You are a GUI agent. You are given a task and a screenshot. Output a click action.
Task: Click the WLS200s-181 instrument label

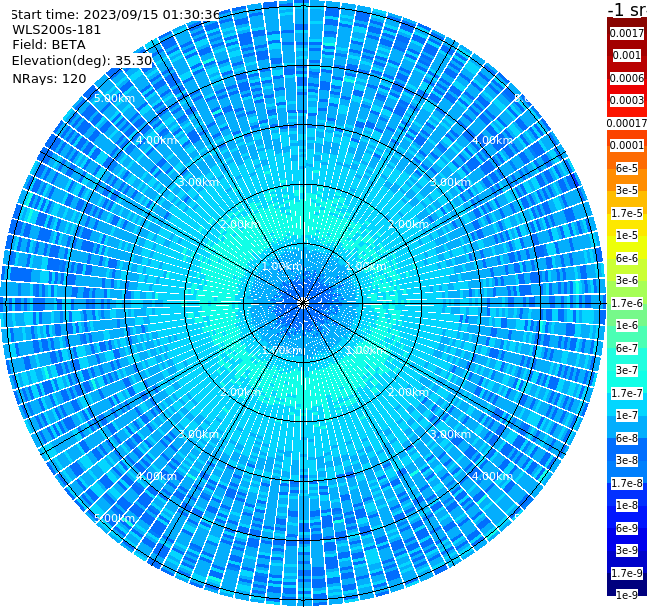(57, 30)
